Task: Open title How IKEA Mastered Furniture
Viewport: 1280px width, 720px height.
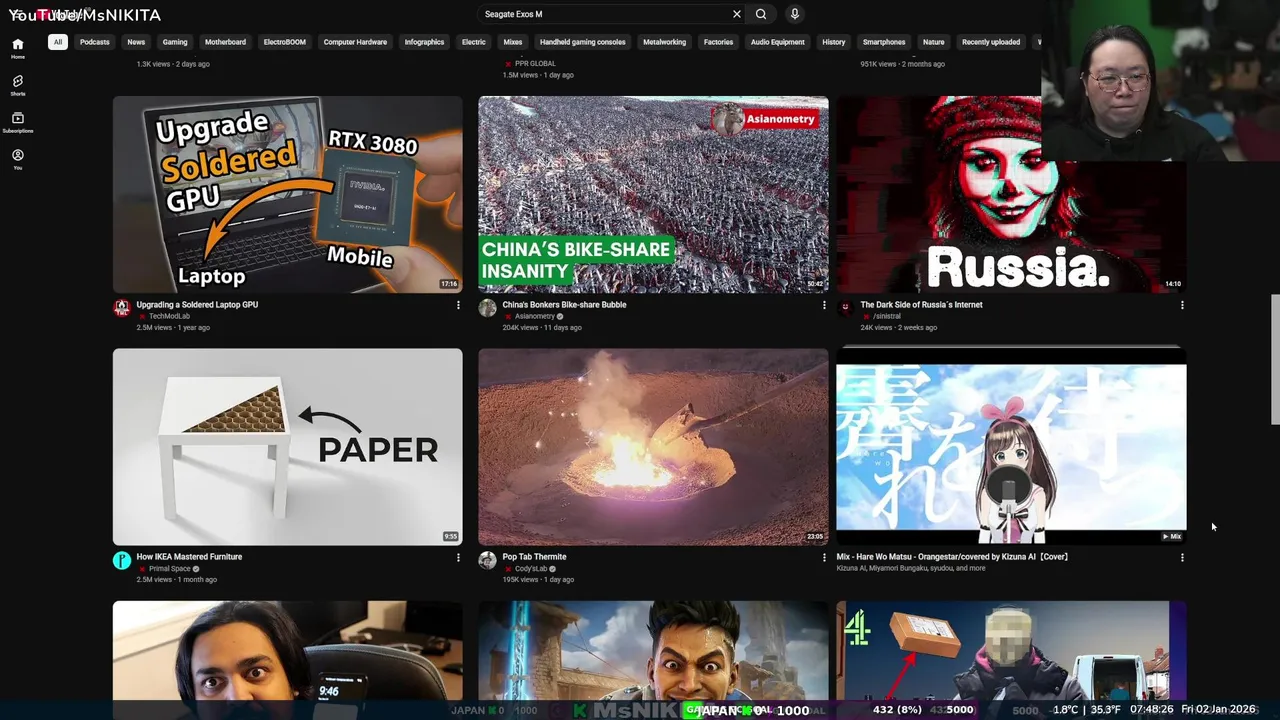Action: [189, 557]
